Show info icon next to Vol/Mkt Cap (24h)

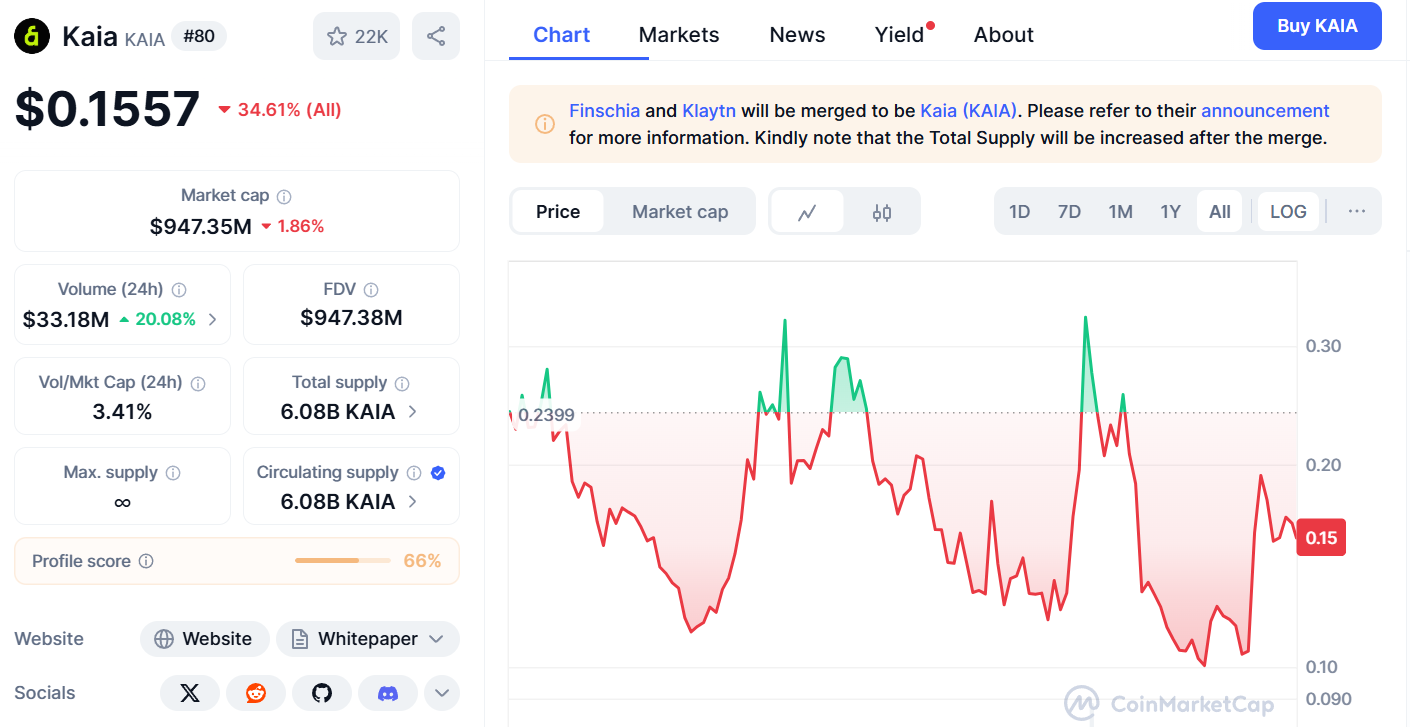[x=198, y=383]
